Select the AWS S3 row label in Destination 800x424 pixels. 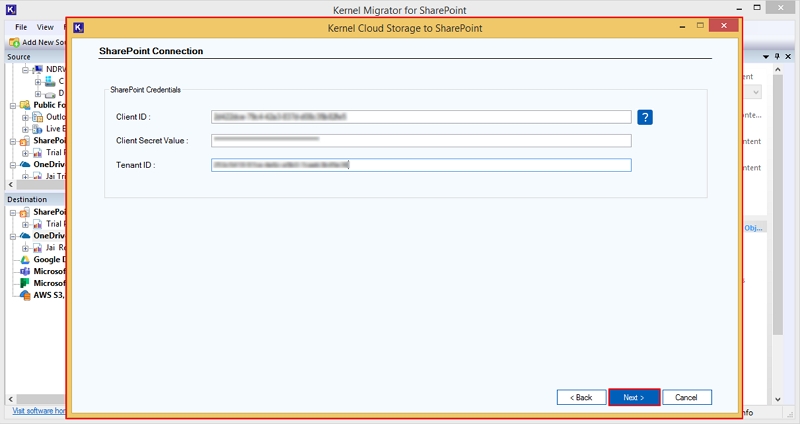[49, 295]
